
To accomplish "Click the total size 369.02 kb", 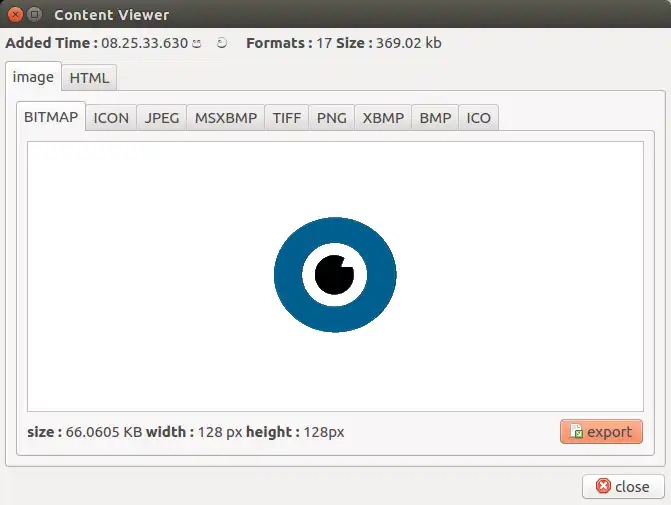I will 409,43.
